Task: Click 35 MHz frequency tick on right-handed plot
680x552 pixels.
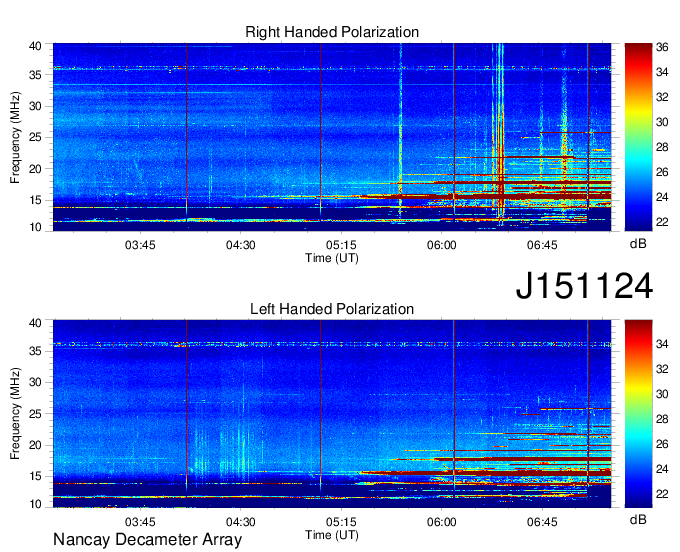Action: pos(35,75)
